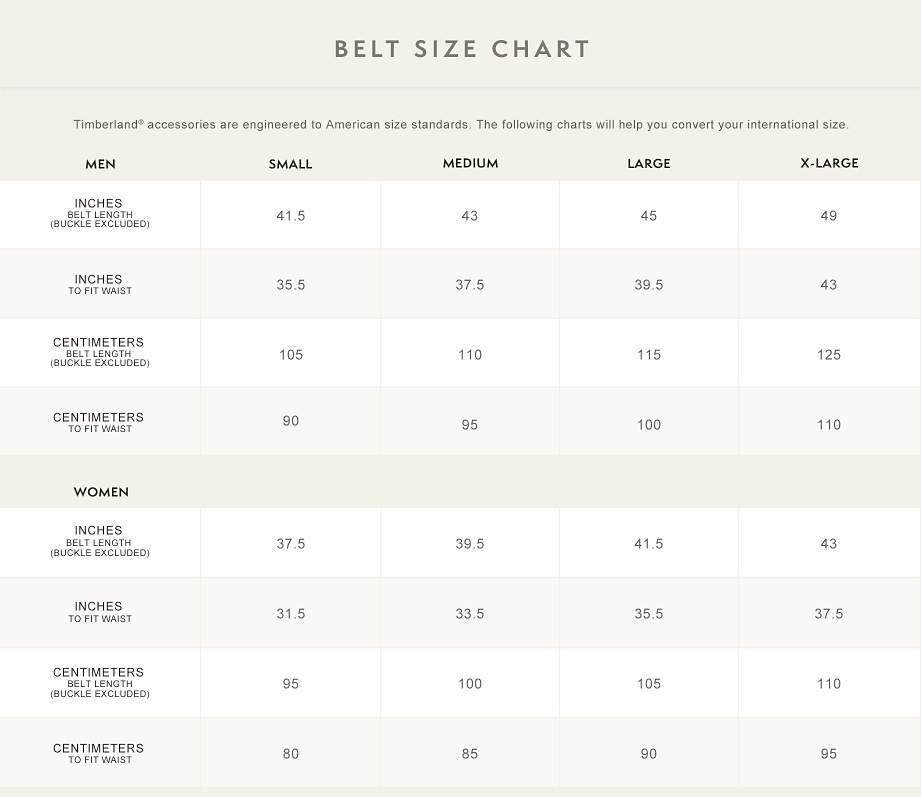Click the 80 centimeters waist cell

tap(291, 754)
